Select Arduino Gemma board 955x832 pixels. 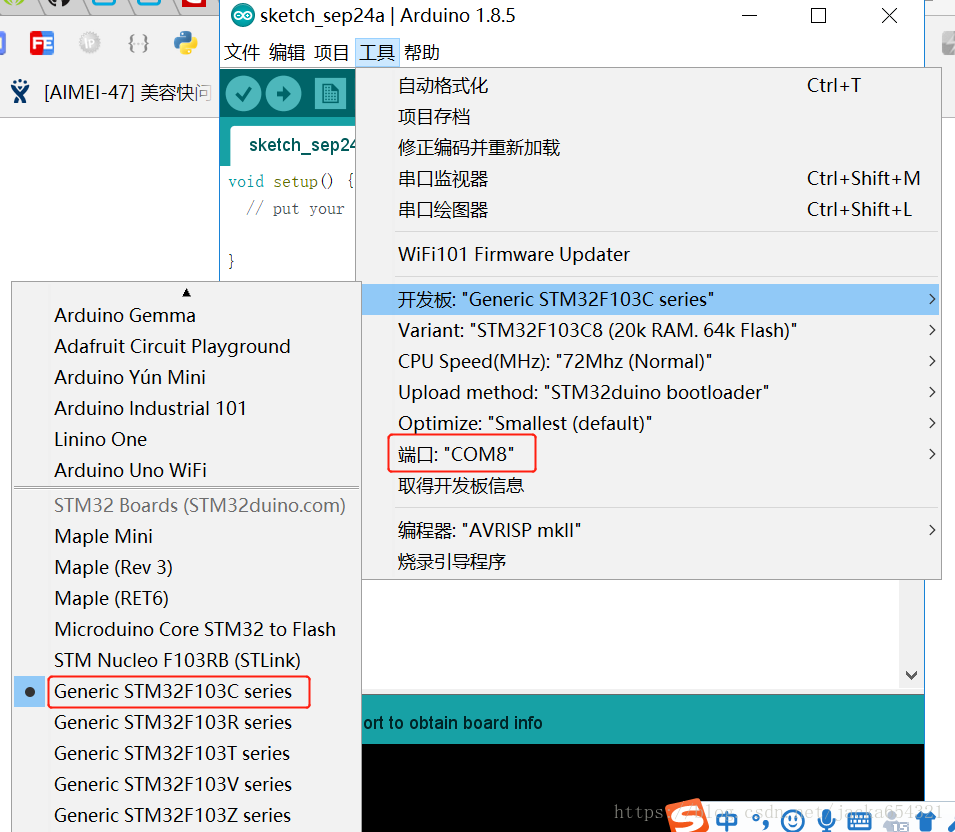pos(186,316)
